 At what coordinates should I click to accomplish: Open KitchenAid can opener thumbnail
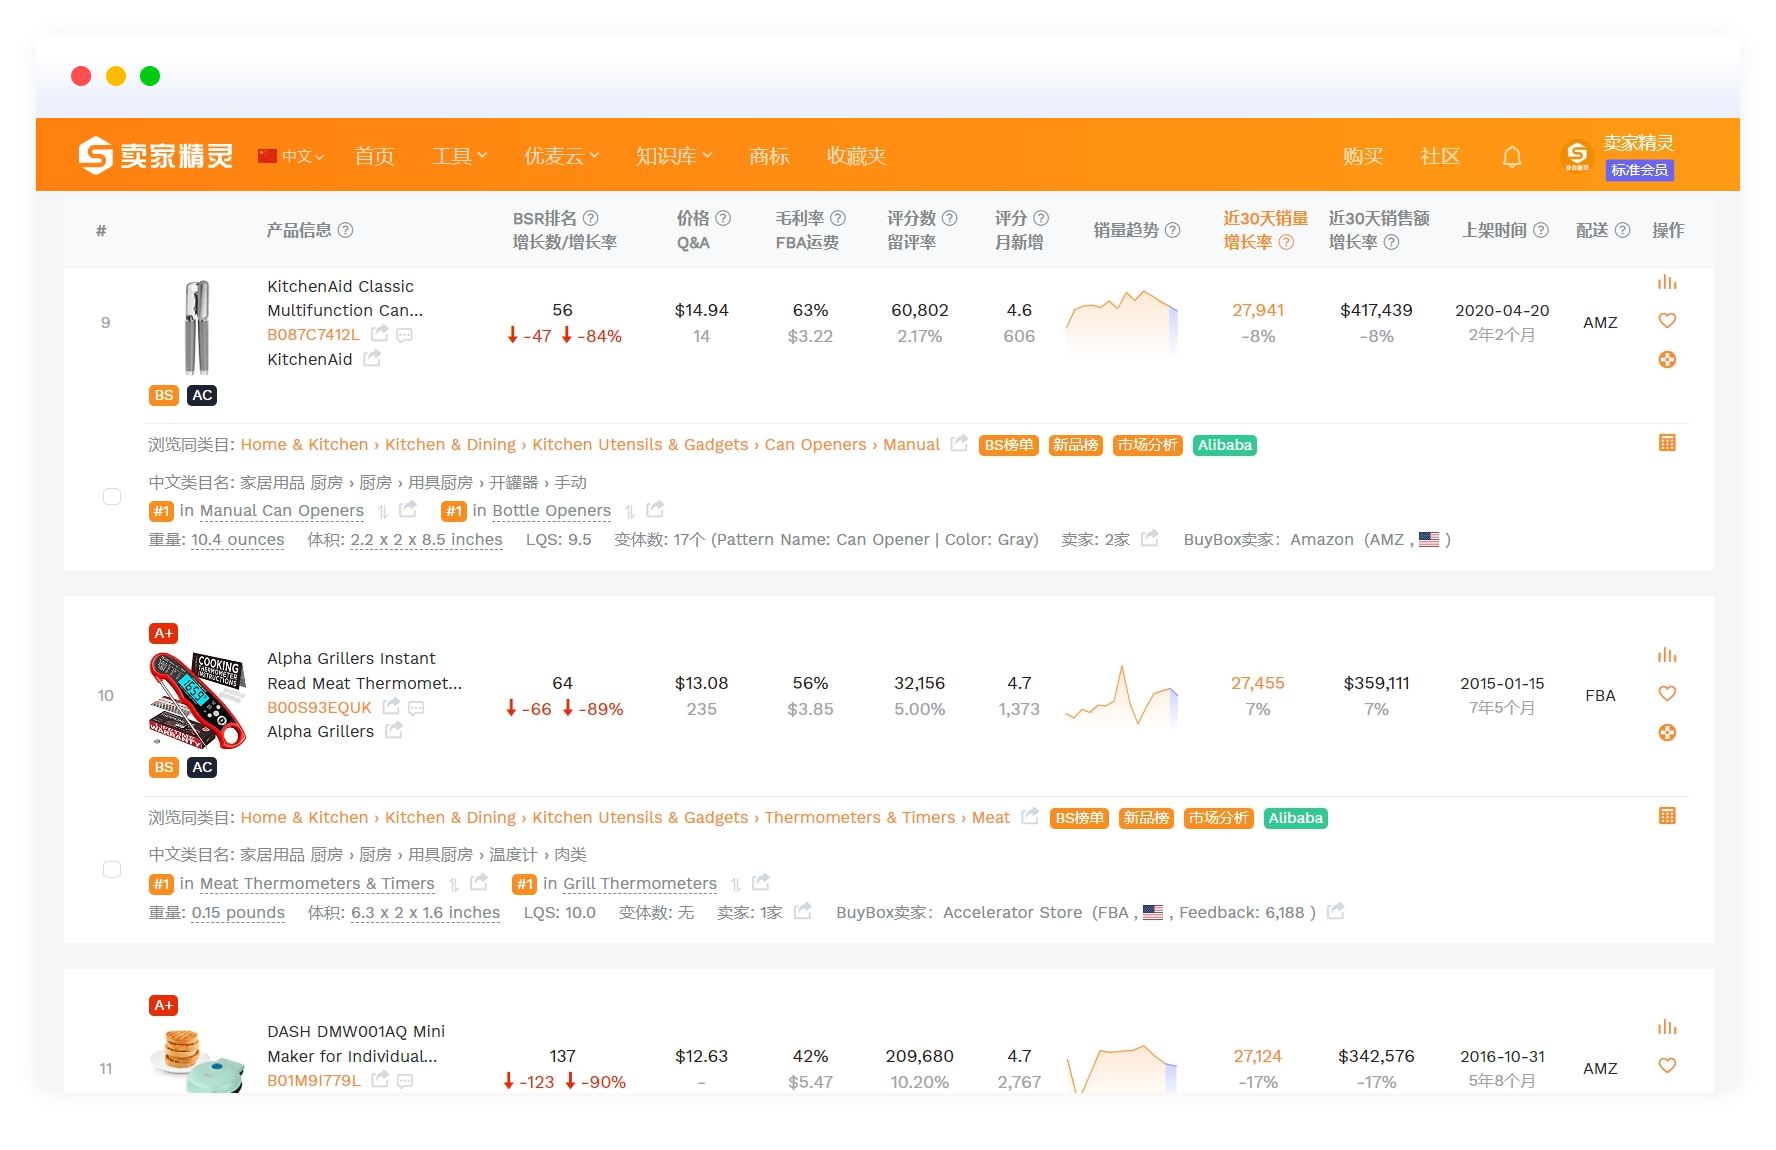click(197, 327)
